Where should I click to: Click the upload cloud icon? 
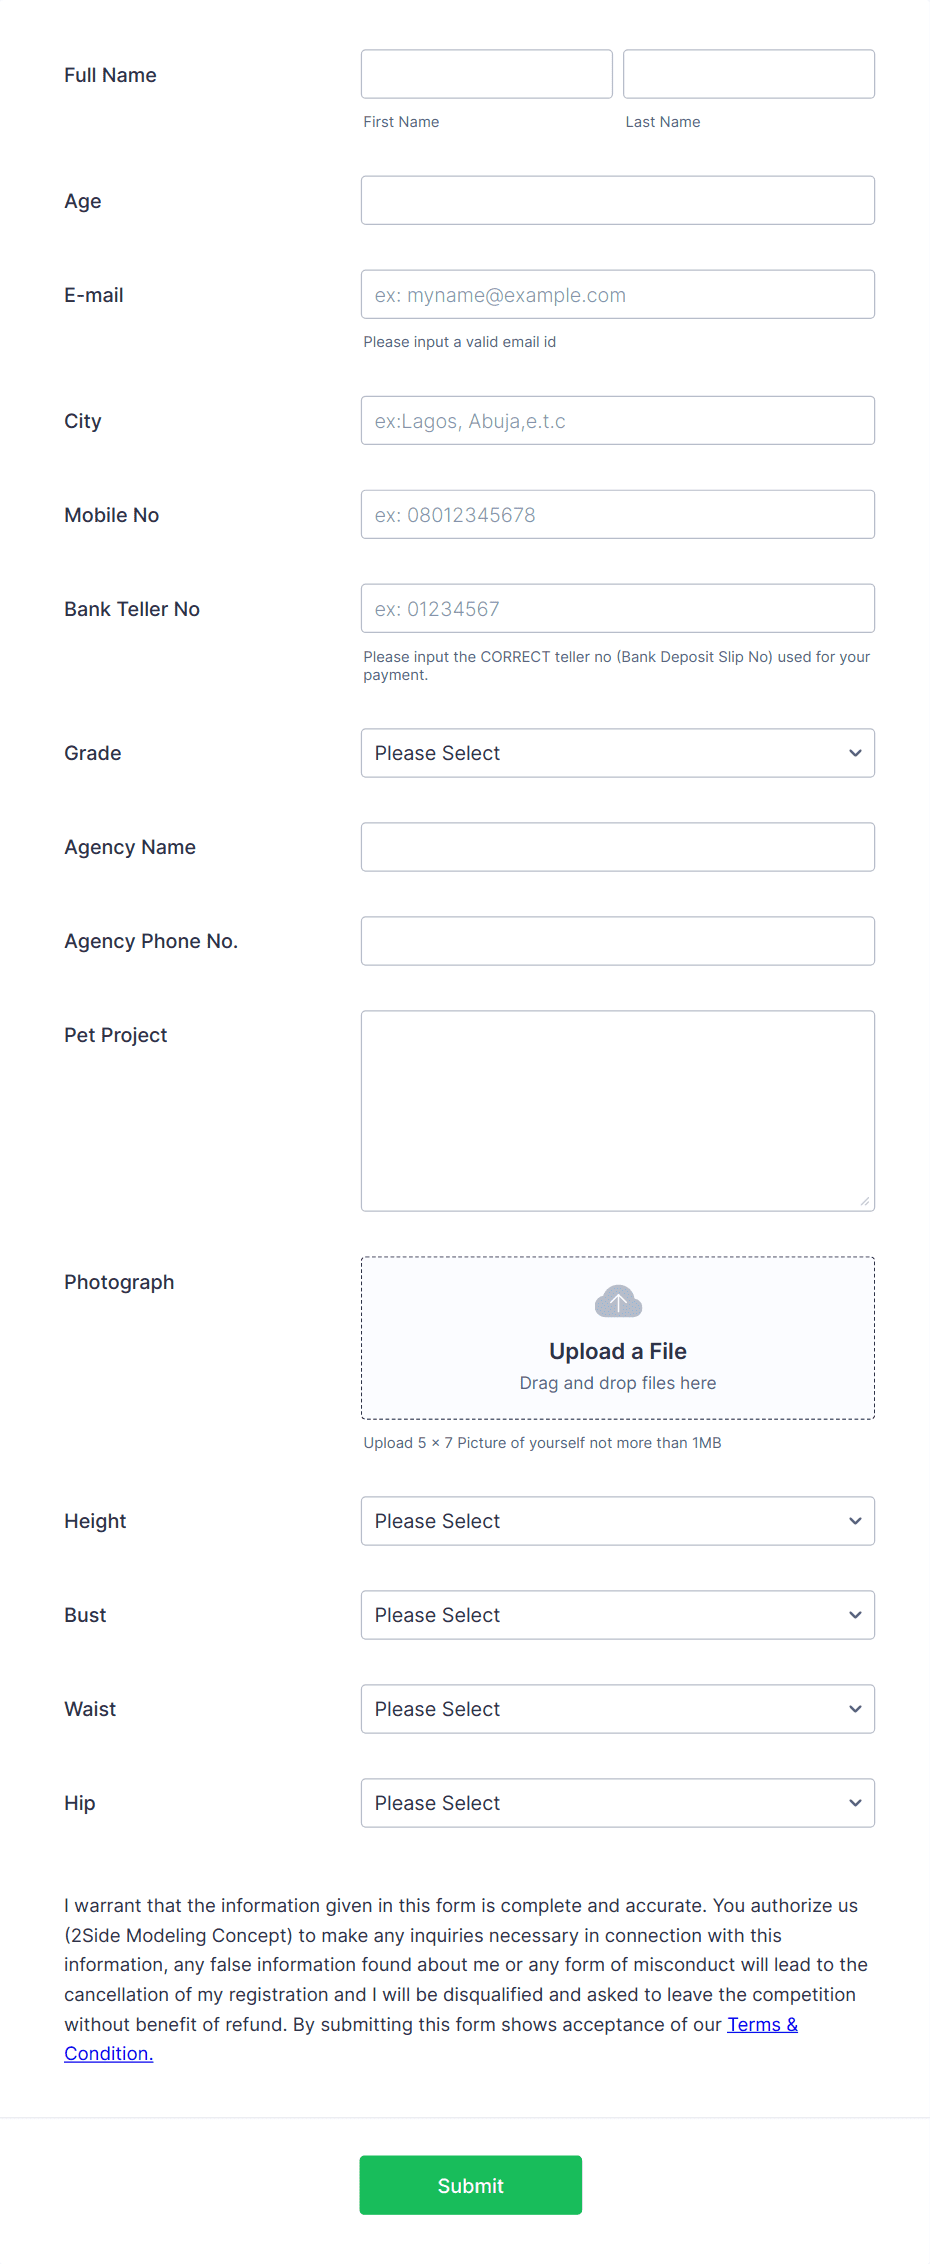click(617, 1301)
